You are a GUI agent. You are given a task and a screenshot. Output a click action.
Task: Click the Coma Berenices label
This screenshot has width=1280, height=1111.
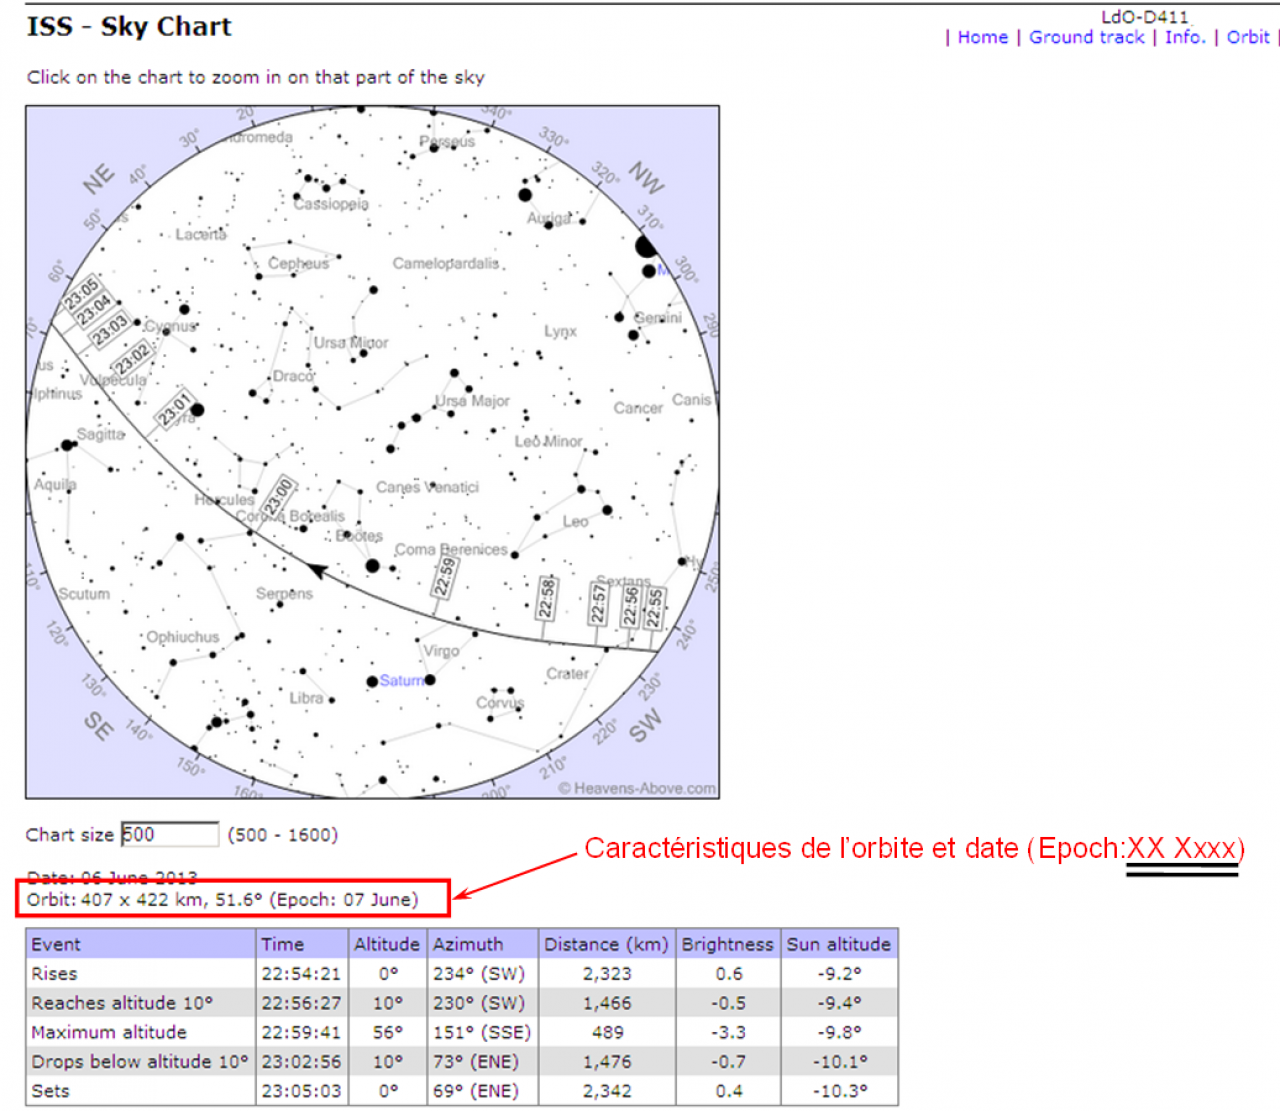point(451,550)
